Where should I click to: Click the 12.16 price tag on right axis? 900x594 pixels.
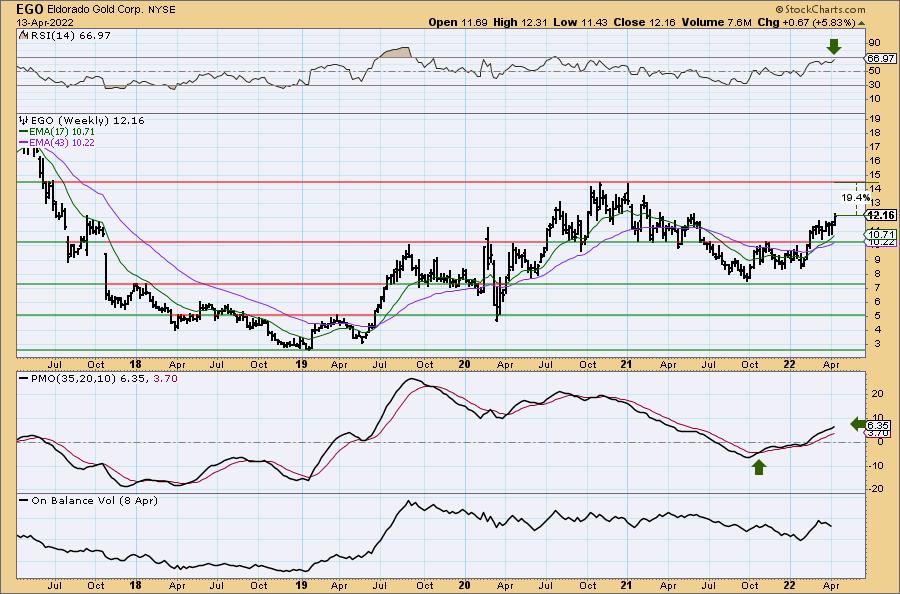click(881, 215)
